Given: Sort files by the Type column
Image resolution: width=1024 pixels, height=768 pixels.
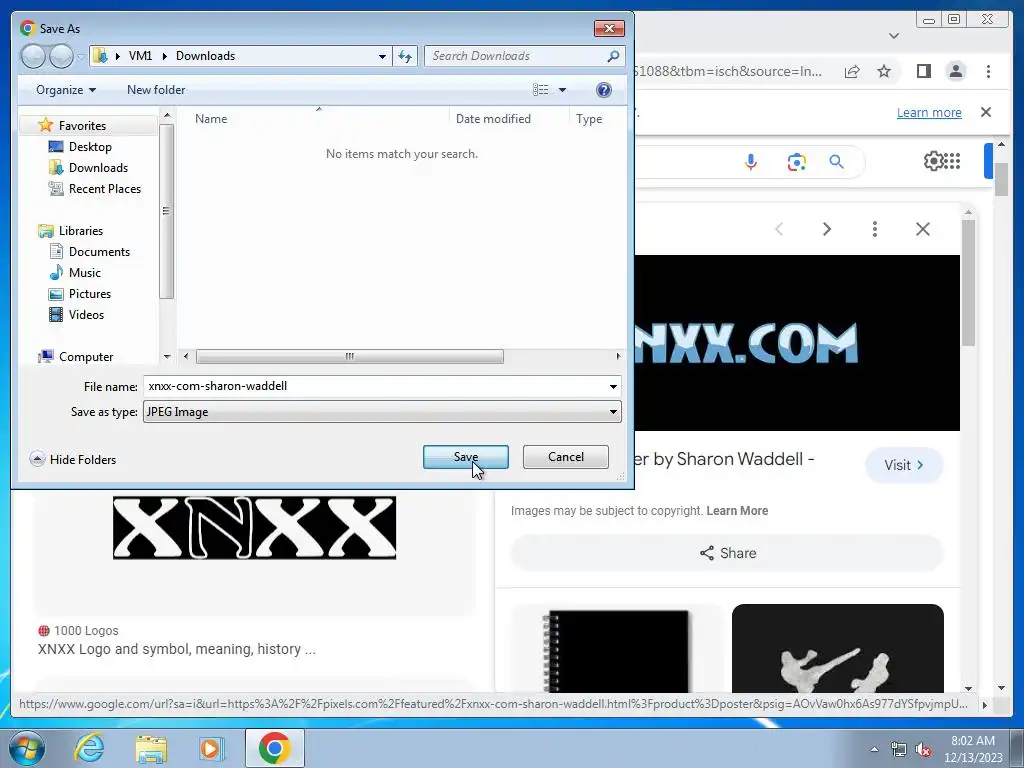Looking at the screenshot, I should pos(588,119).
